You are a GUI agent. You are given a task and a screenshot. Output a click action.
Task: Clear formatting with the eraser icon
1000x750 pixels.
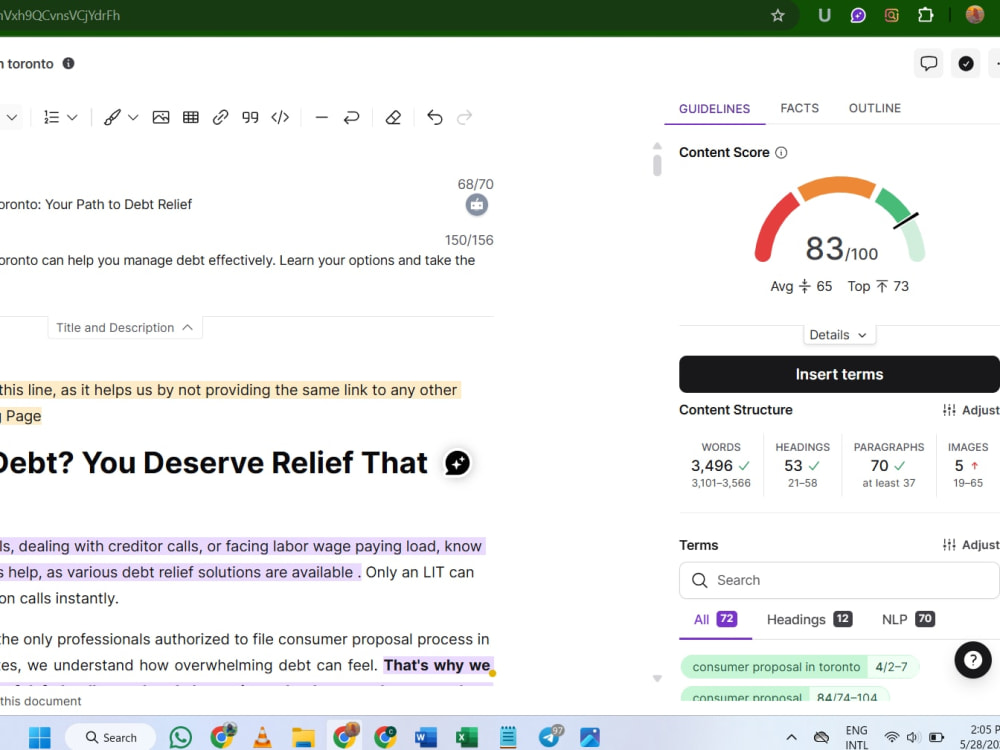click(x=393, y=117)
